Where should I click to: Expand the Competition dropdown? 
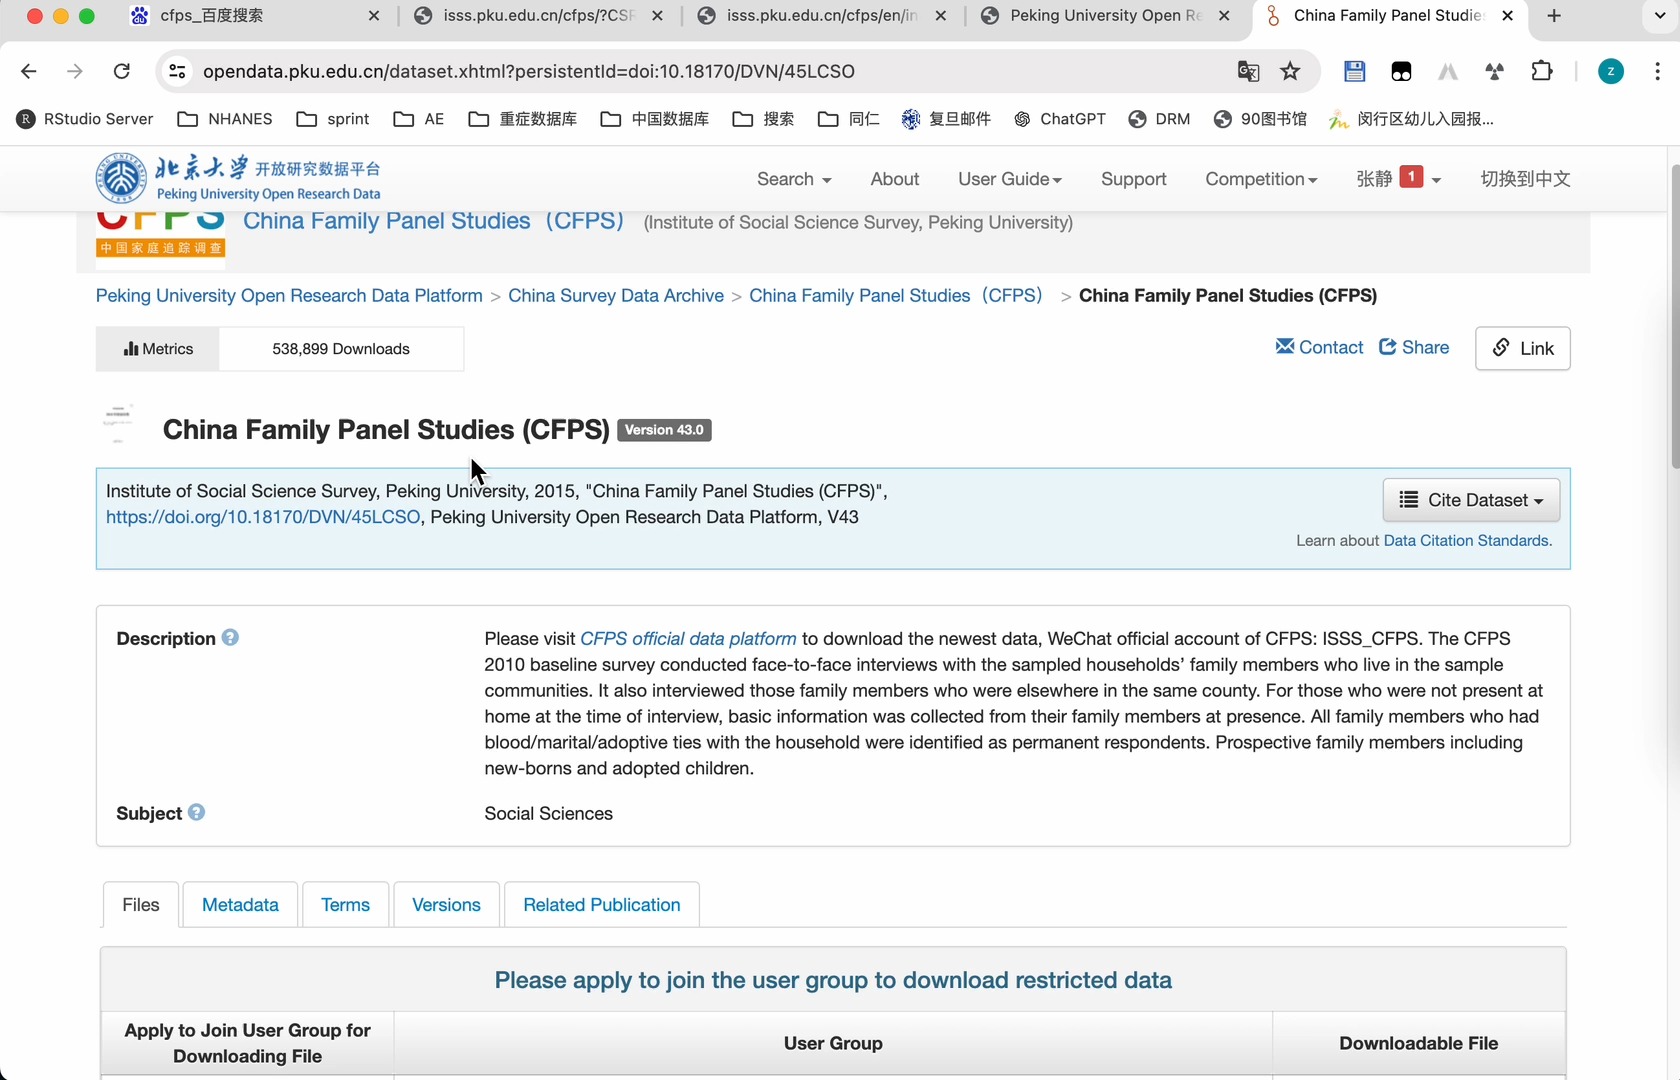pyautogui.click(x=1261, y=179)
